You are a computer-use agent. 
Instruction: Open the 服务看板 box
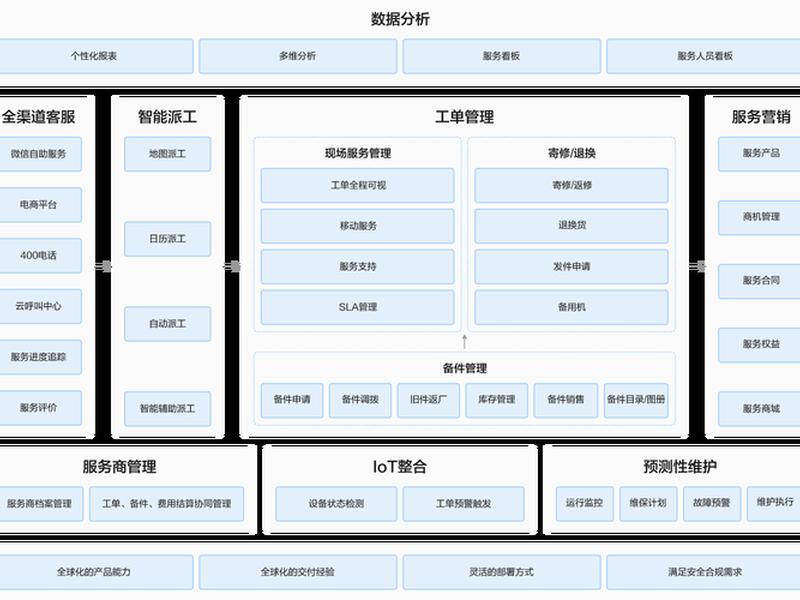[502, 56]
